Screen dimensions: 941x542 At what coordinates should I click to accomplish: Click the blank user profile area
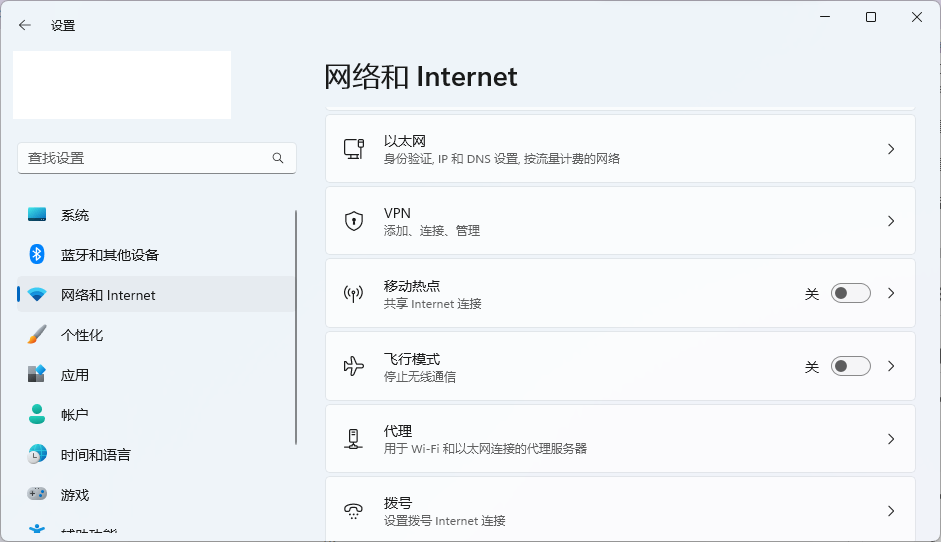click(122, 85)
